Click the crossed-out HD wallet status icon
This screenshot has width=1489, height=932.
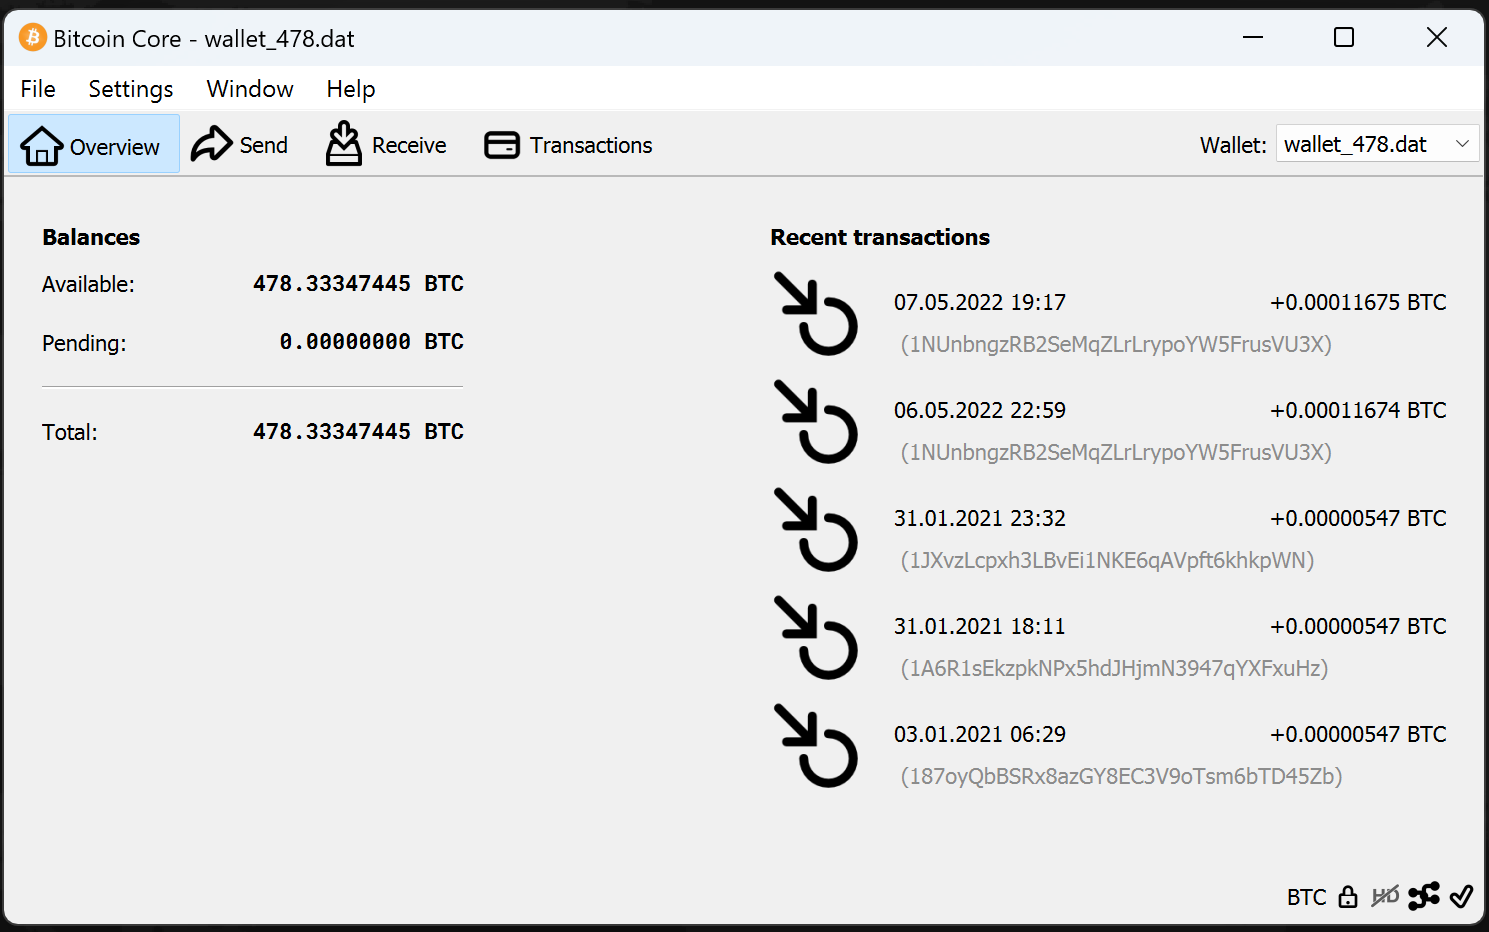pyautogui.click(x=1385, y=897)
